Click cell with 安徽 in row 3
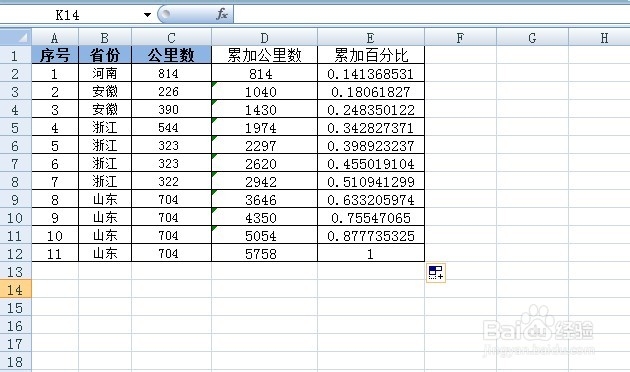Screen dimensions: 630x372 click(x=105, y=91)
